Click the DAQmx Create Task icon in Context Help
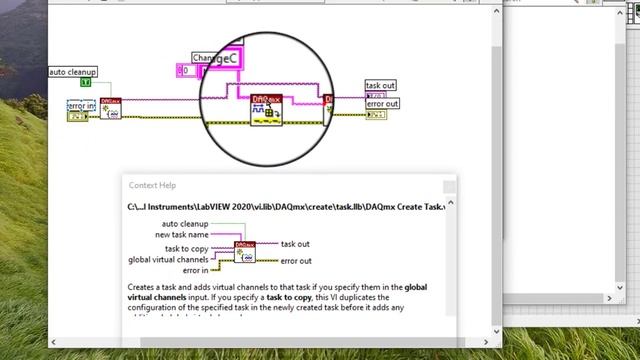This screenshot has width=640, height=360. point(245,252)
